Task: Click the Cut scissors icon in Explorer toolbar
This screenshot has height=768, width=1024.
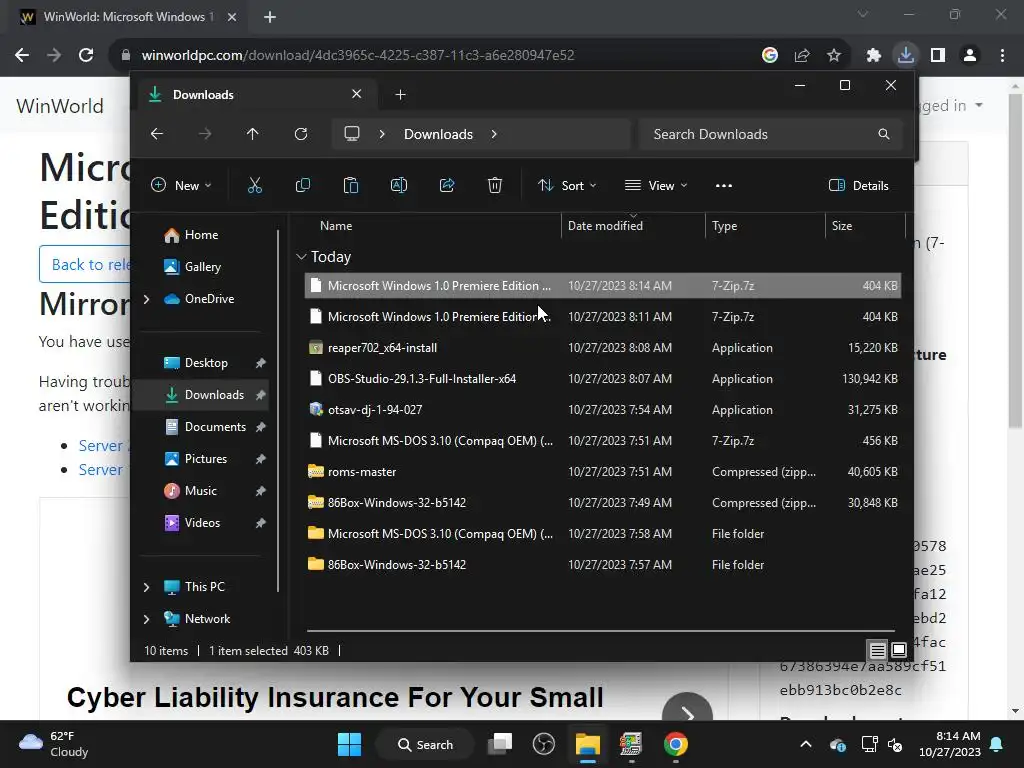Action: [255, 185]
